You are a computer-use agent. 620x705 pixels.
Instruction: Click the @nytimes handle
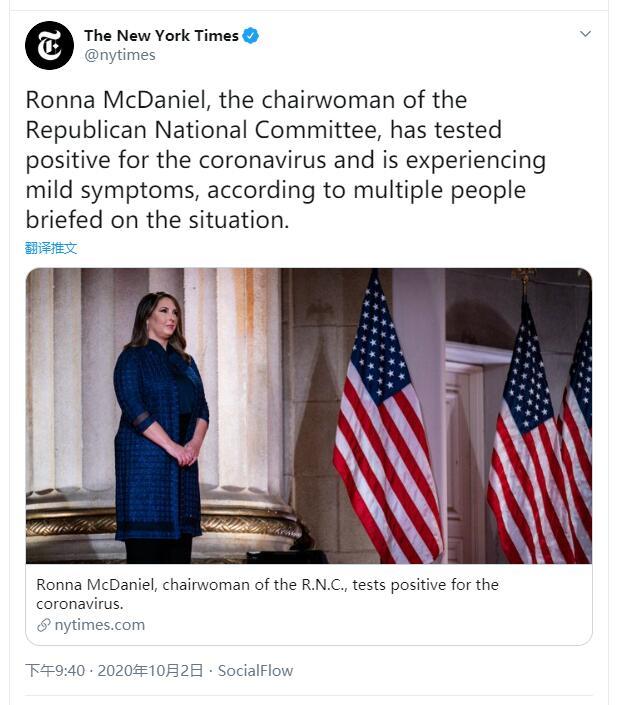pyautogui.click(x=120, y=55)
